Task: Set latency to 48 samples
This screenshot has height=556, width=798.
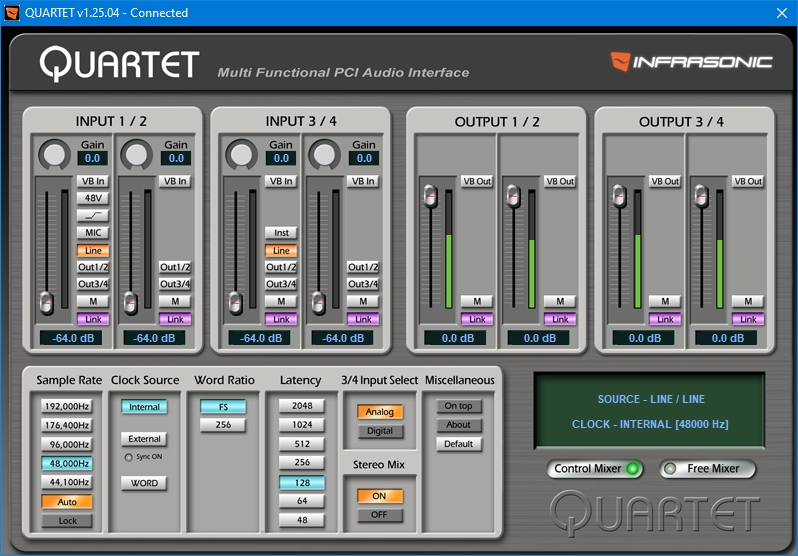Action: click(302, 520)
